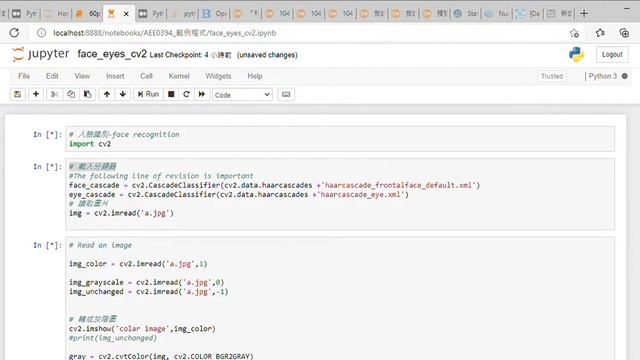Click the Jupyter logo
Viewport: 640px width, 360px height.
tap(41, 54)
